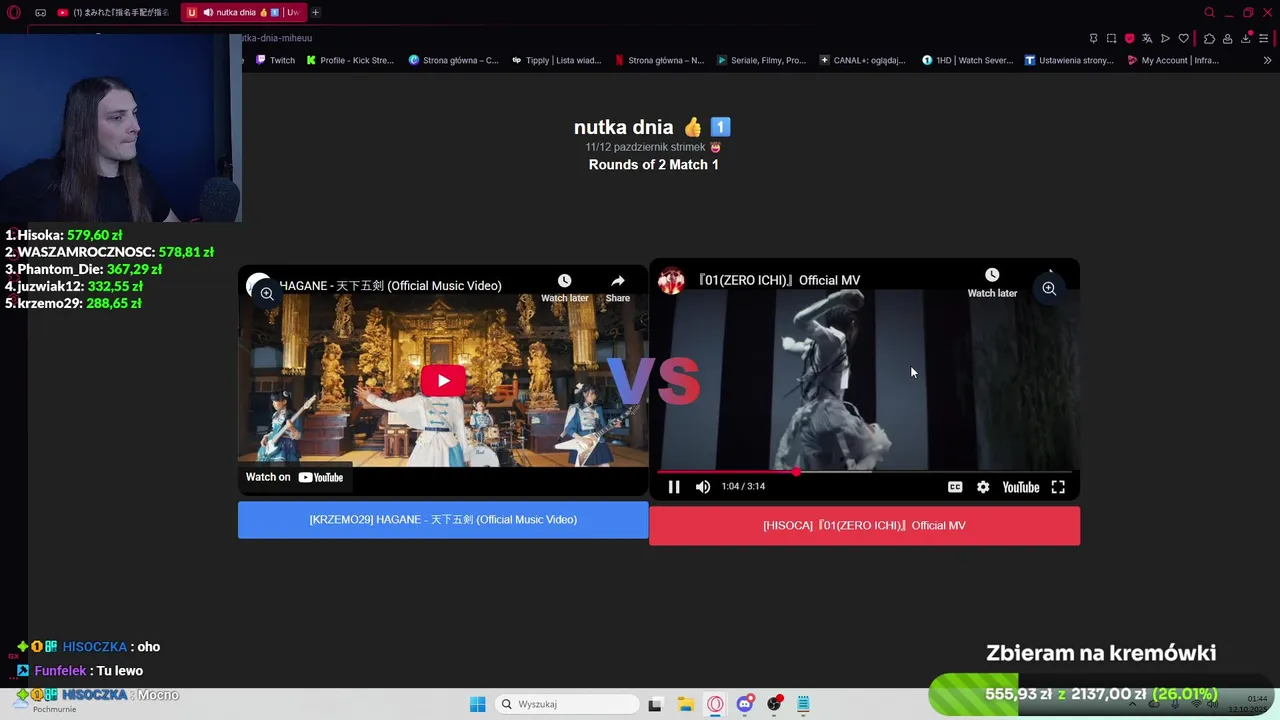This screenshot has height=720, width=1280.
Task: Toggle closed captions on ZERO ICHI video
Action: (955, 487)
